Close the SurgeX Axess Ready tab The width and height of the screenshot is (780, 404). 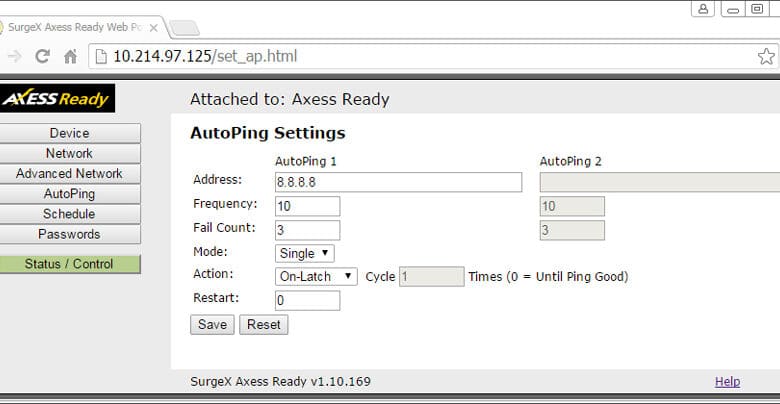[154, 28]
